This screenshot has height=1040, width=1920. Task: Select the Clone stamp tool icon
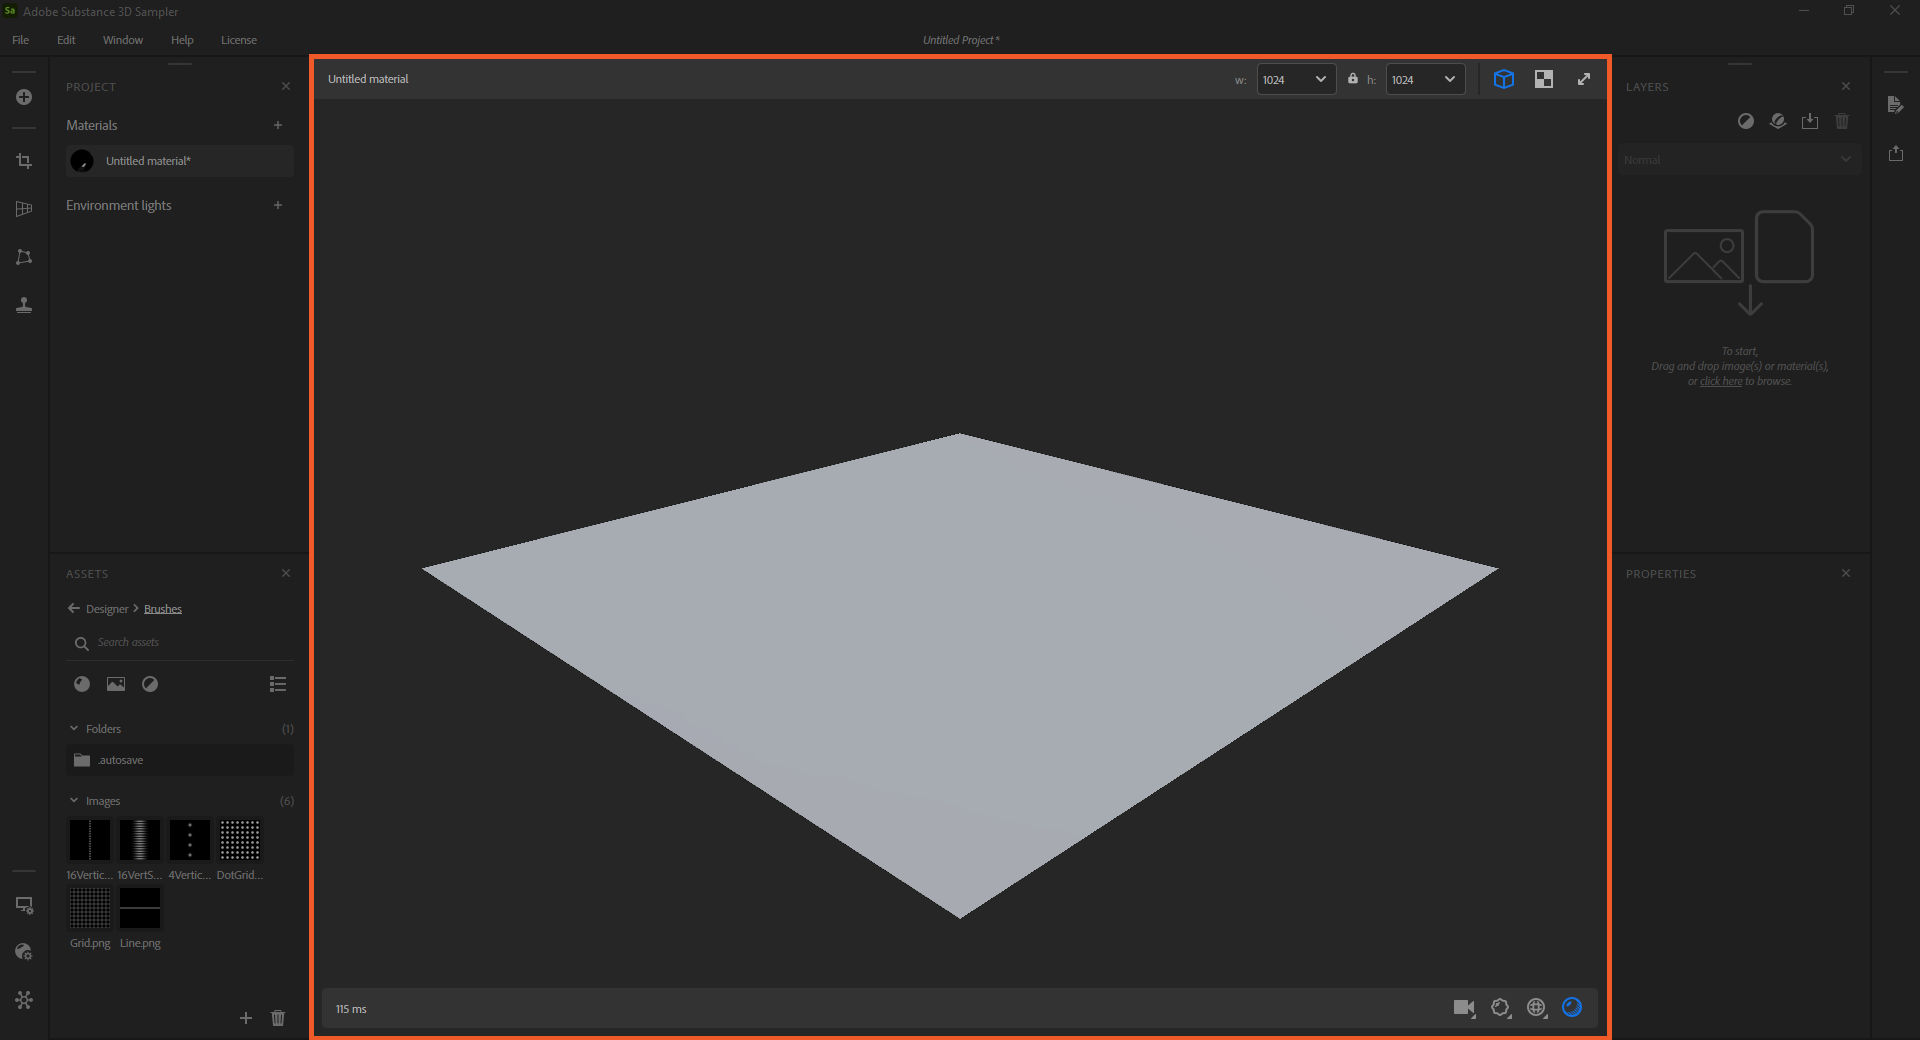24,305
